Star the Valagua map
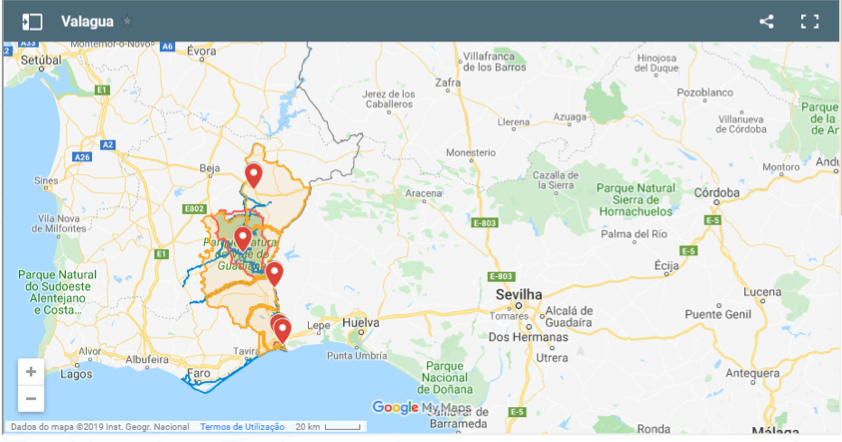 tap(127, 21)
